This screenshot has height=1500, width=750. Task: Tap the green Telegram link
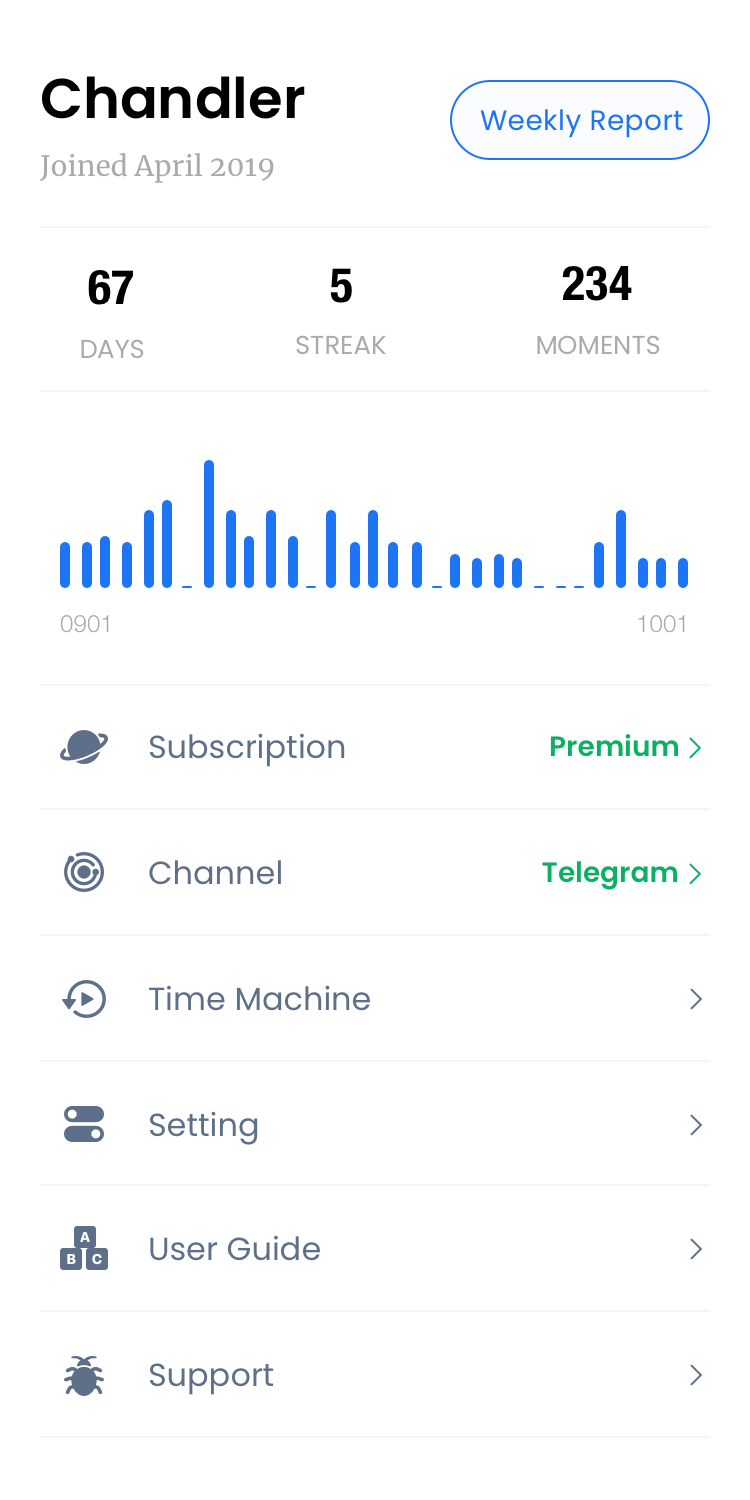(x=610, y=873)
